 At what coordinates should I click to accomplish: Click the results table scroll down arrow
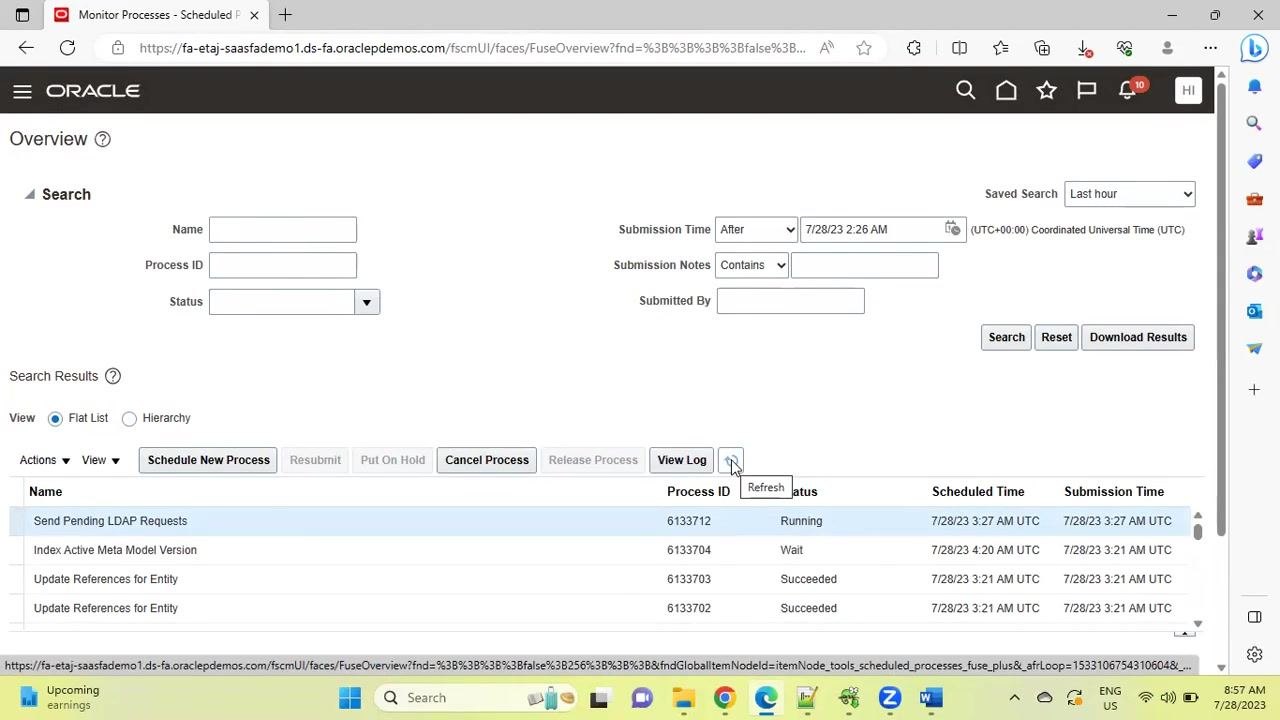click(1198, 624)
